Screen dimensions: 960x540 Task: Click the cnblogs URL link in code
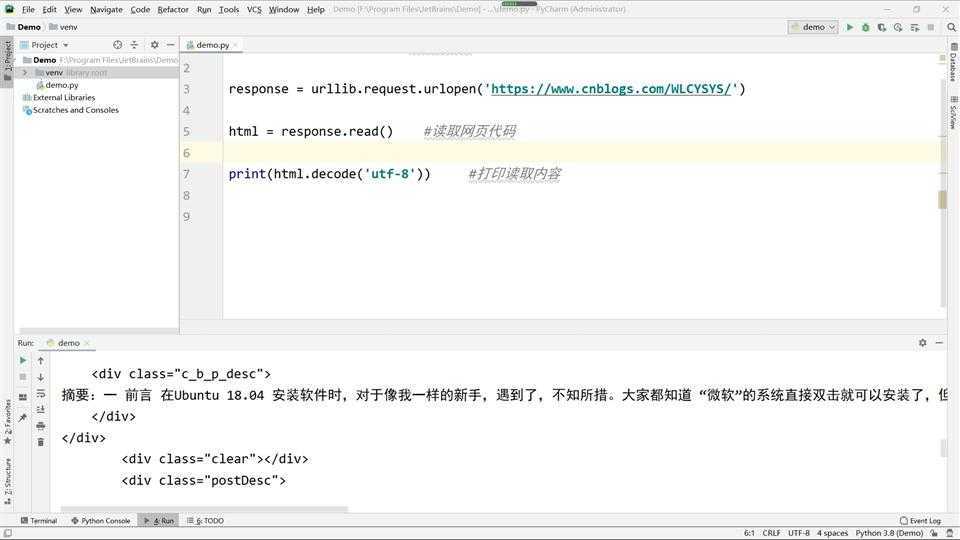[x=611, y=89]
